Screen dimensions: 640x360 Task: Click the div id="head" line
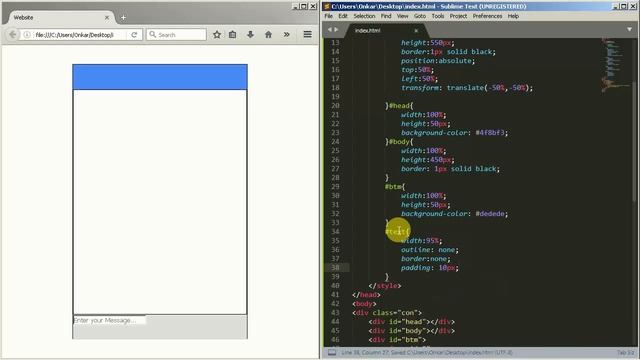click(x=411, y=322)
